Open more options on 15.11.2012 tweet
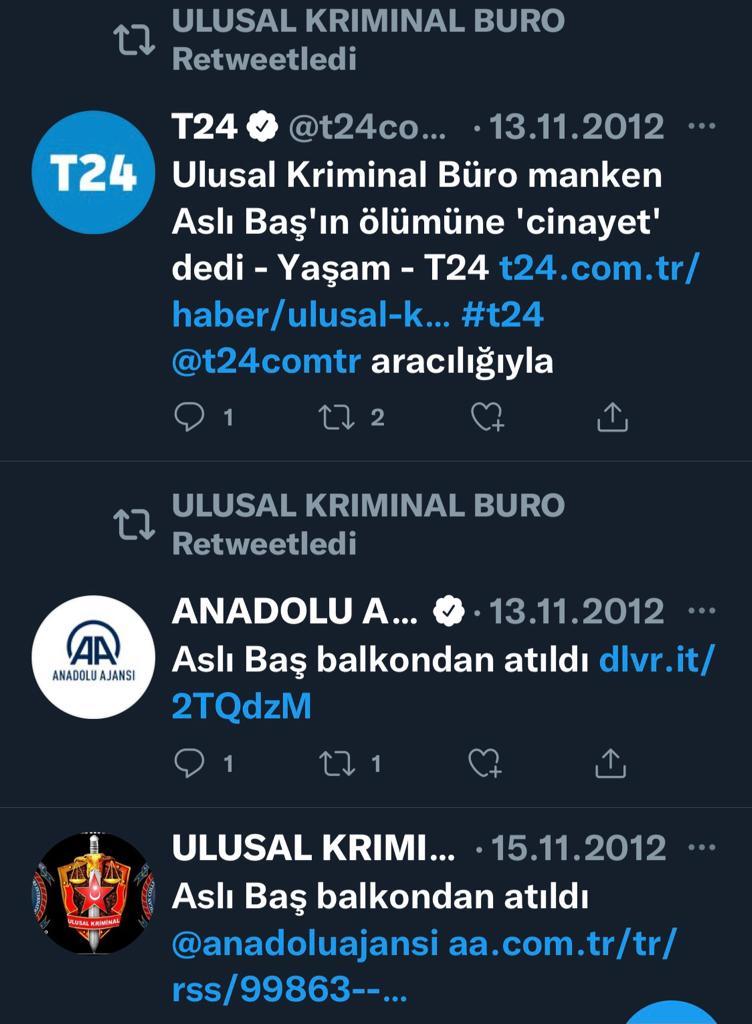The width and height of the screenshot is (752, 1024). pos(702,848)
